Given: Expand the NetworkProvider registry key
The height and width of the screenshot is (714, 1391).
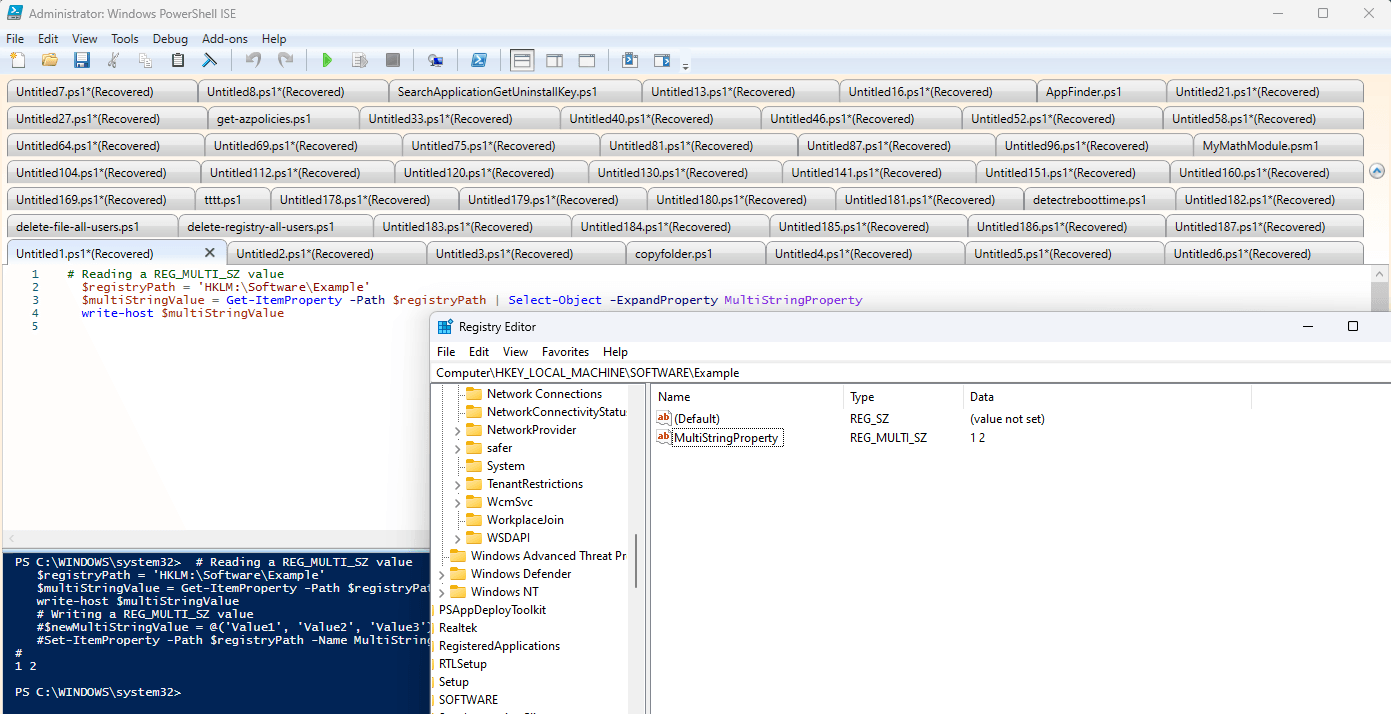Looking at the screenshot, I should pyautogui.click(x=457, y=430).
